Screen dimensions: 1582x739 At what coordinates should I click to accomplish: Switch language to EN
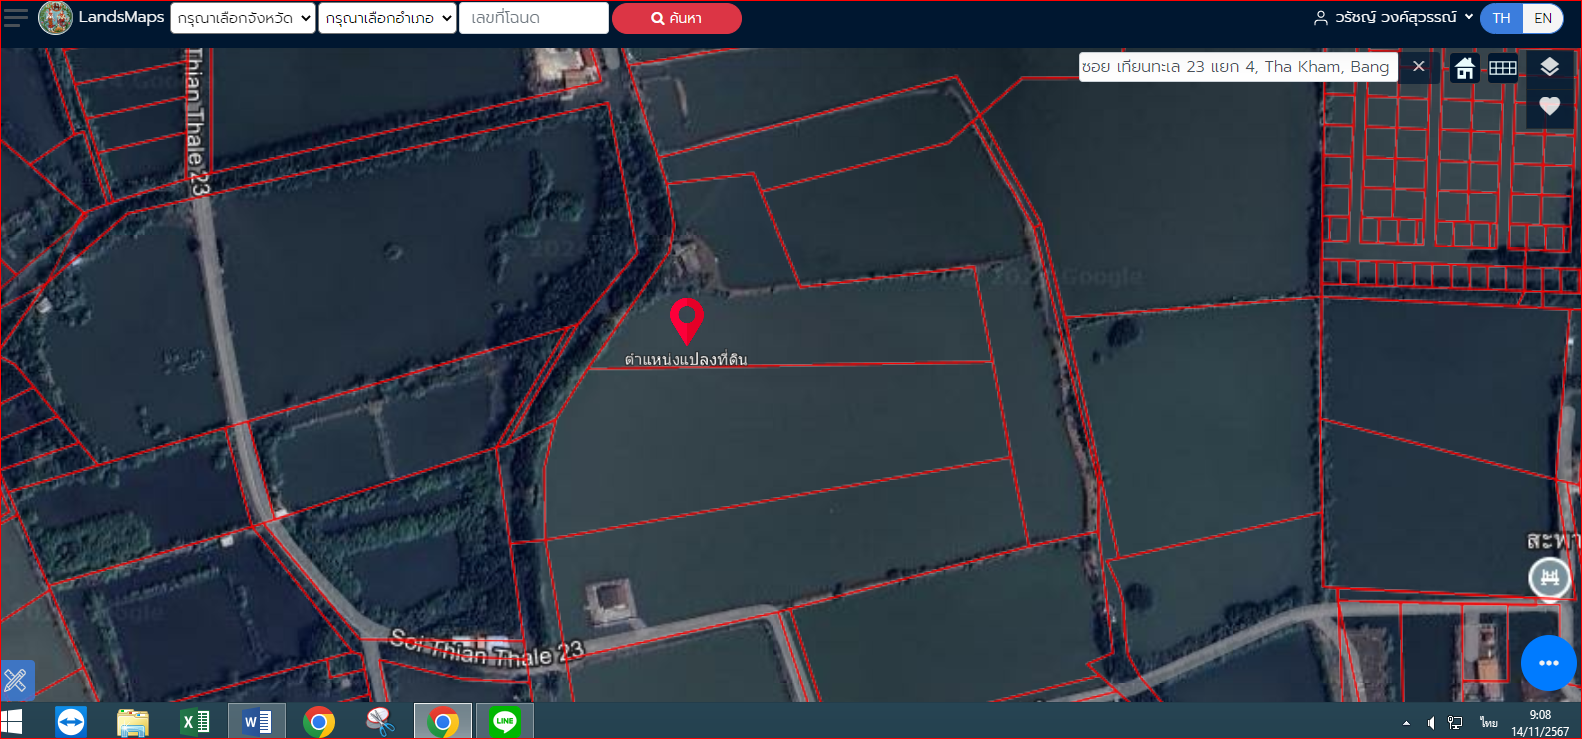click(x=1543, y=18)
